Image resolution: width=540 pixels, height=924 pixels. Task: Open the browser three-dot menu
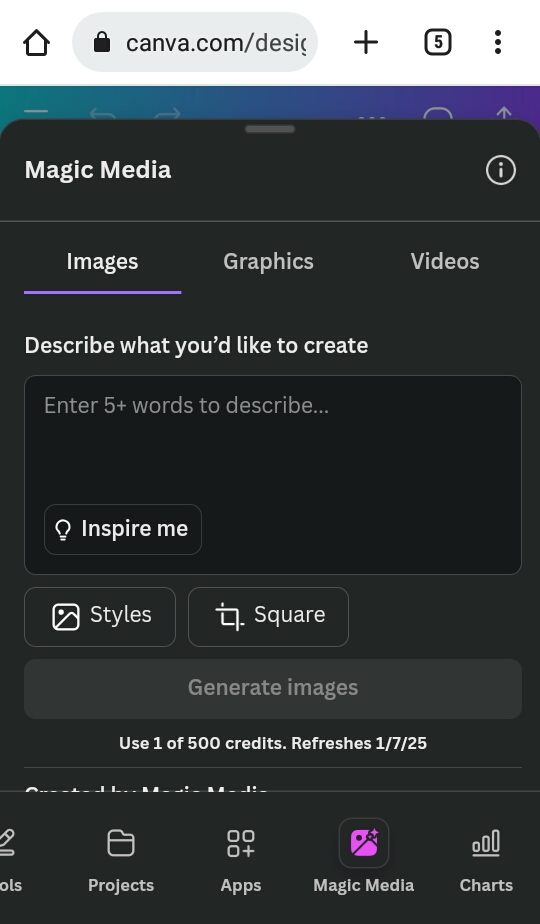[x=498, y=42]
